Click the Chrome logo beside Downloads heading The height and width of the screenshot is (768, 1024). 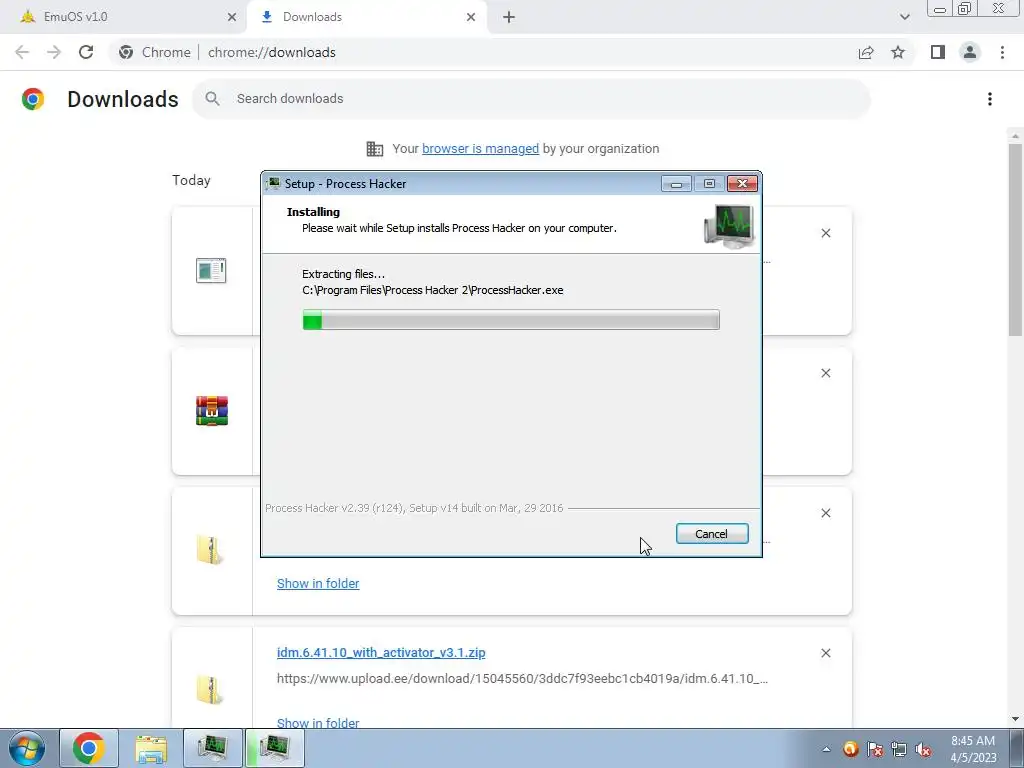pos(33,99)
